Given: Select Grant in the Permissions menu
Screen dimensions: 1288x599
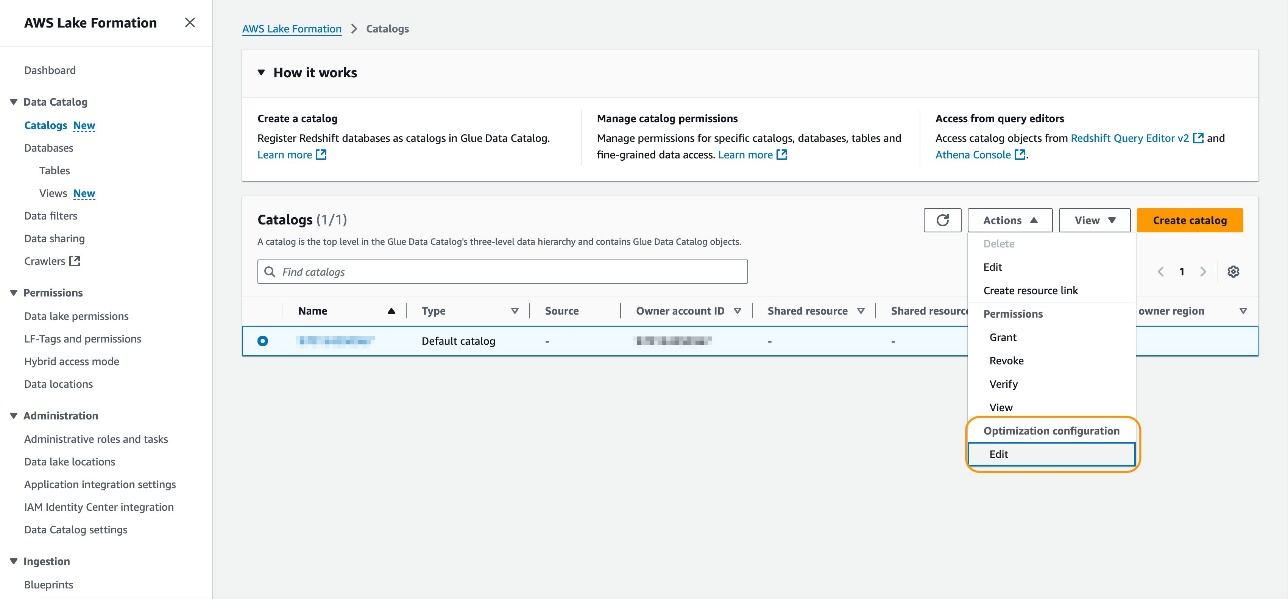Looking at the screenshot, I should (x=1003, y=337).
